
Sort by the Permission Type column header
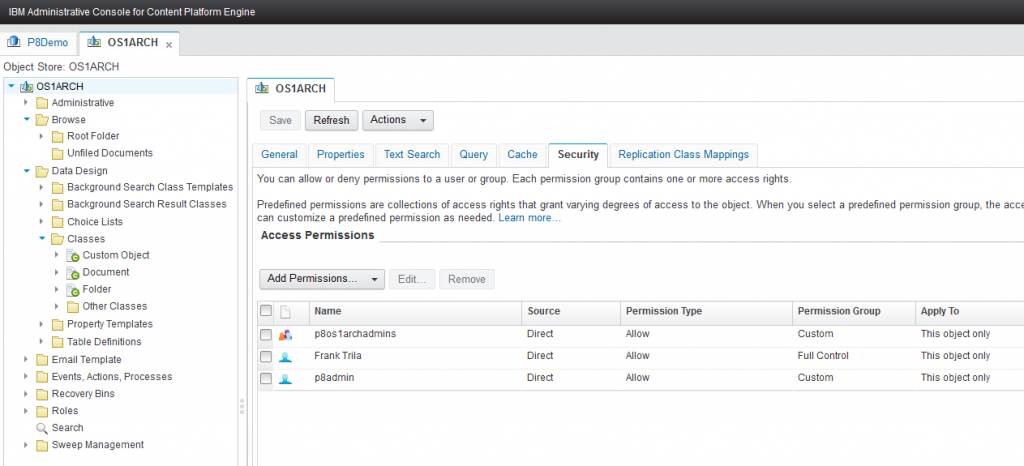[x=707, y=312]
